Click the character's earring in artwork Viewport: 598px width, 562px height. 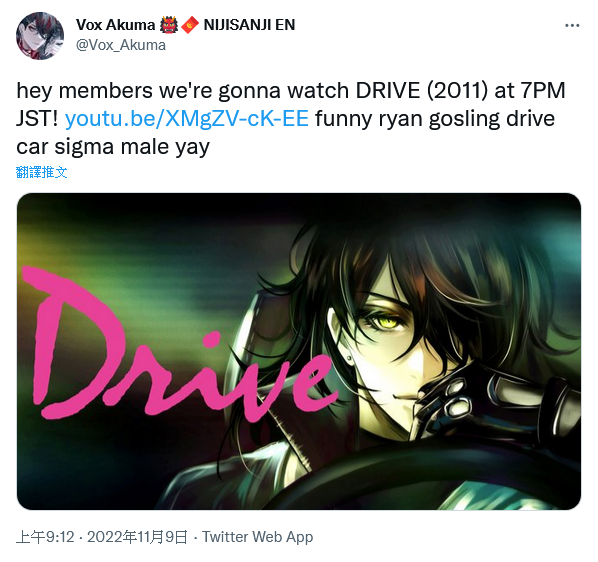pos(349,359)
